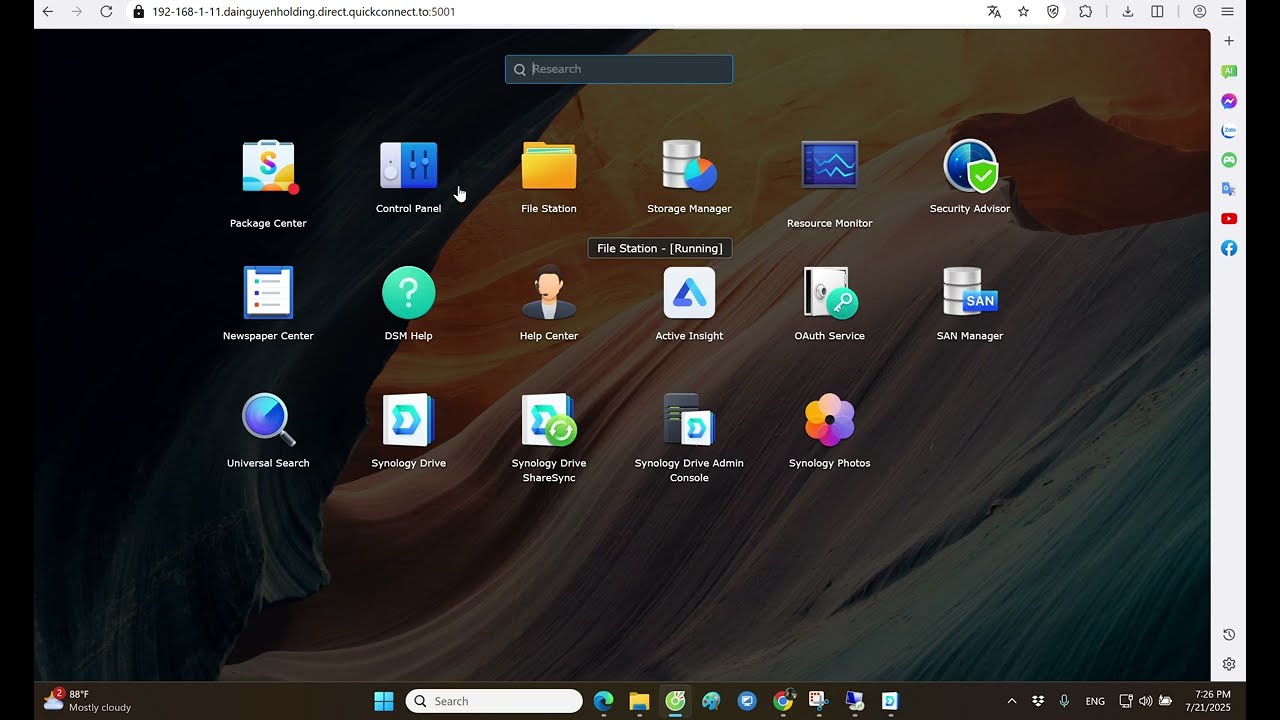1280x720 pixels.
Task: Open Messenger in browser sidebar
Action: (x=1229, y=101)
